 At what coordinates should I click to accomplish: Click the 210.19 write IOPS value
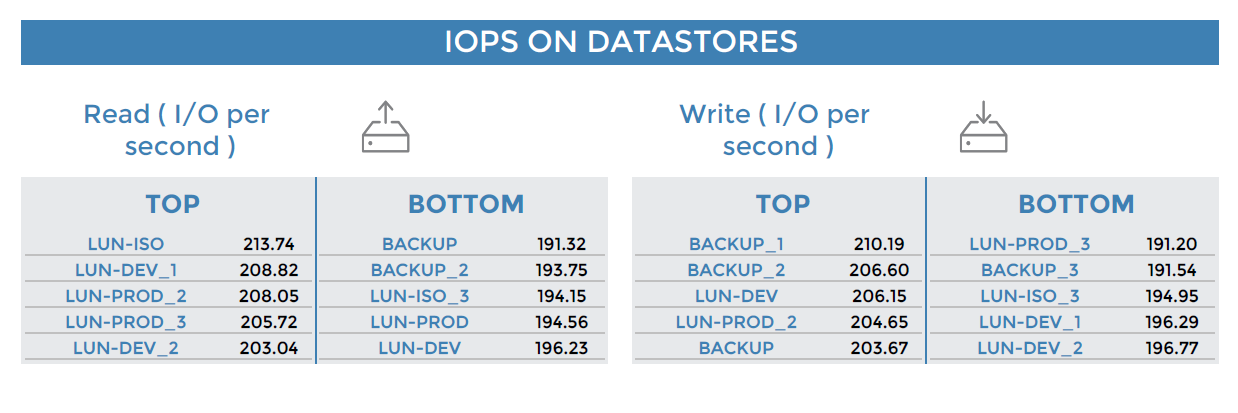point(879,244)
